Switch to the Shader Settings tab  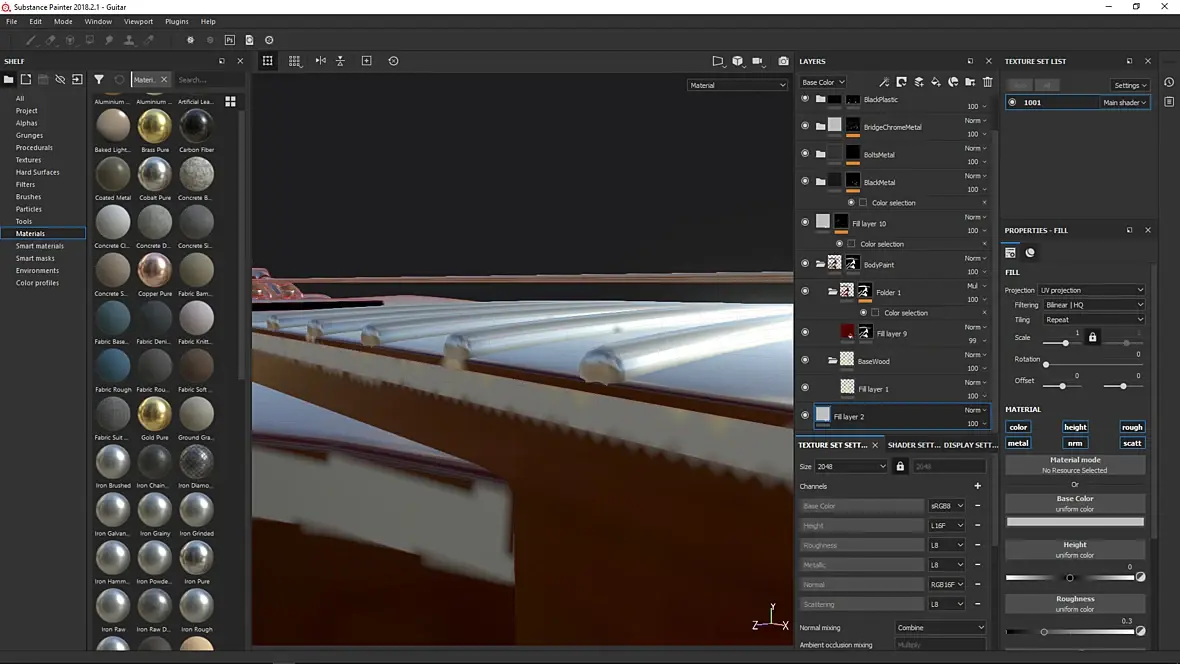(x=912, y=445)
